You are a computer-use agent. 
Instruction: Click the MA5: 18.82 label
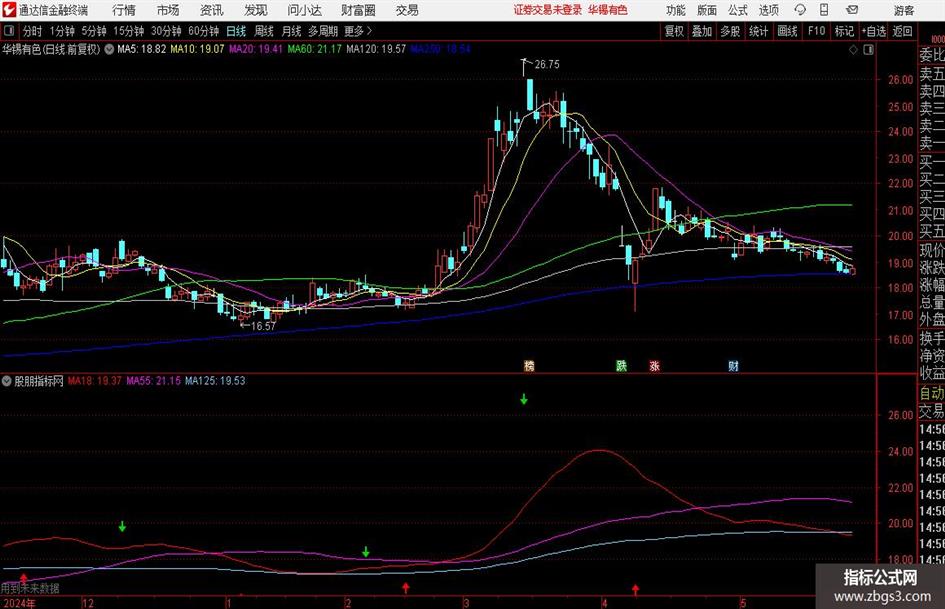[142, 49]
